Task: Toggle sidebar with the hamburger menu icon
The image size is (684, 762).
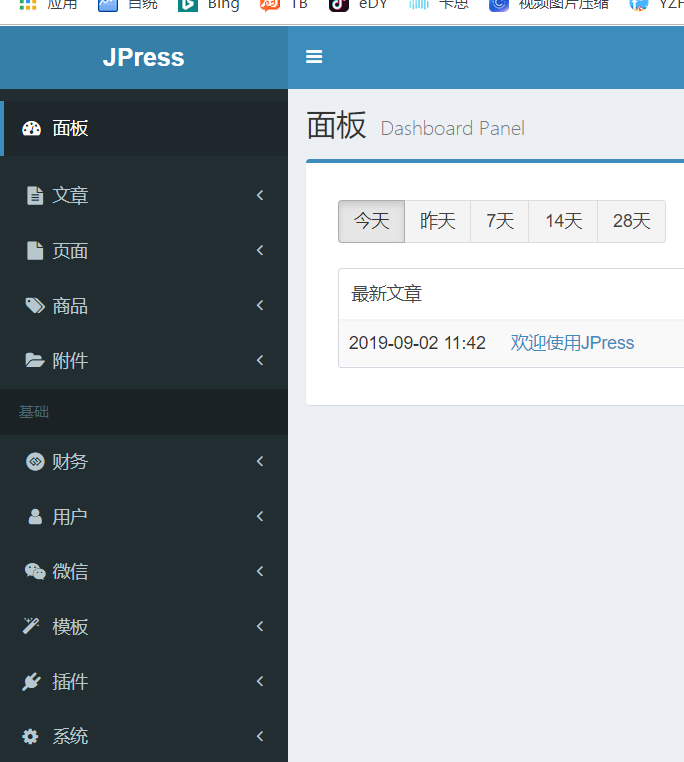Action: [x=314, y=57]
